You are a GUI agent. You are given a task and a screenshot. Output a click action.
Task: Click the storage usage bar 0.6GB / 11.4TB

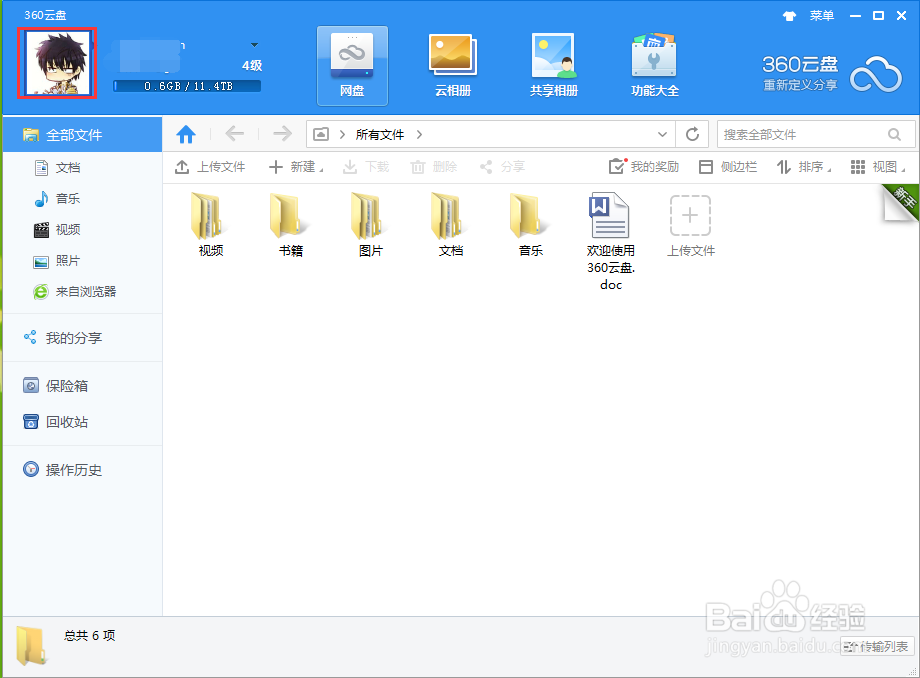(187, 86)
